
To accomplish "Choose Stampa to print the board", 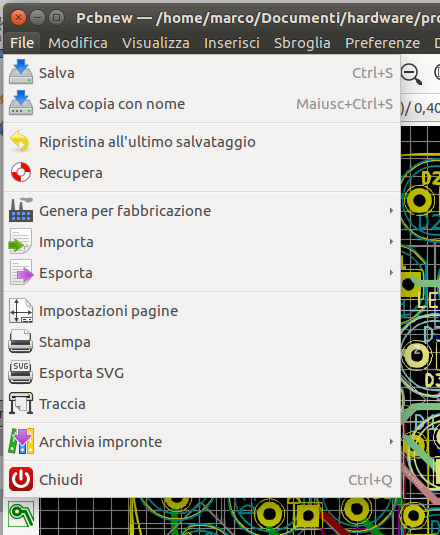I will [202, 342].
